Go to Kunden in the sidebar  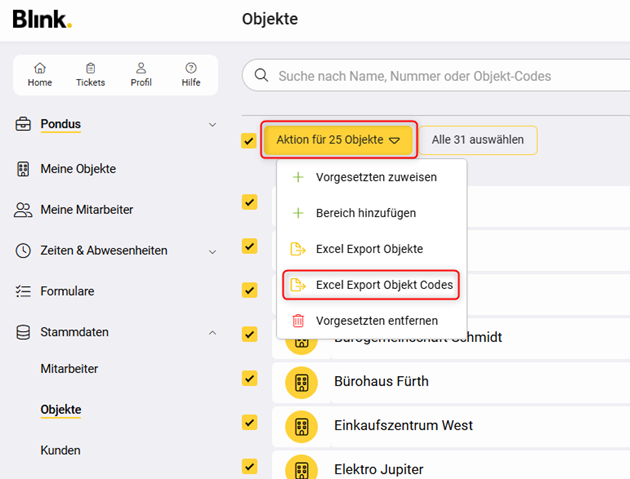tap(60, 451)
